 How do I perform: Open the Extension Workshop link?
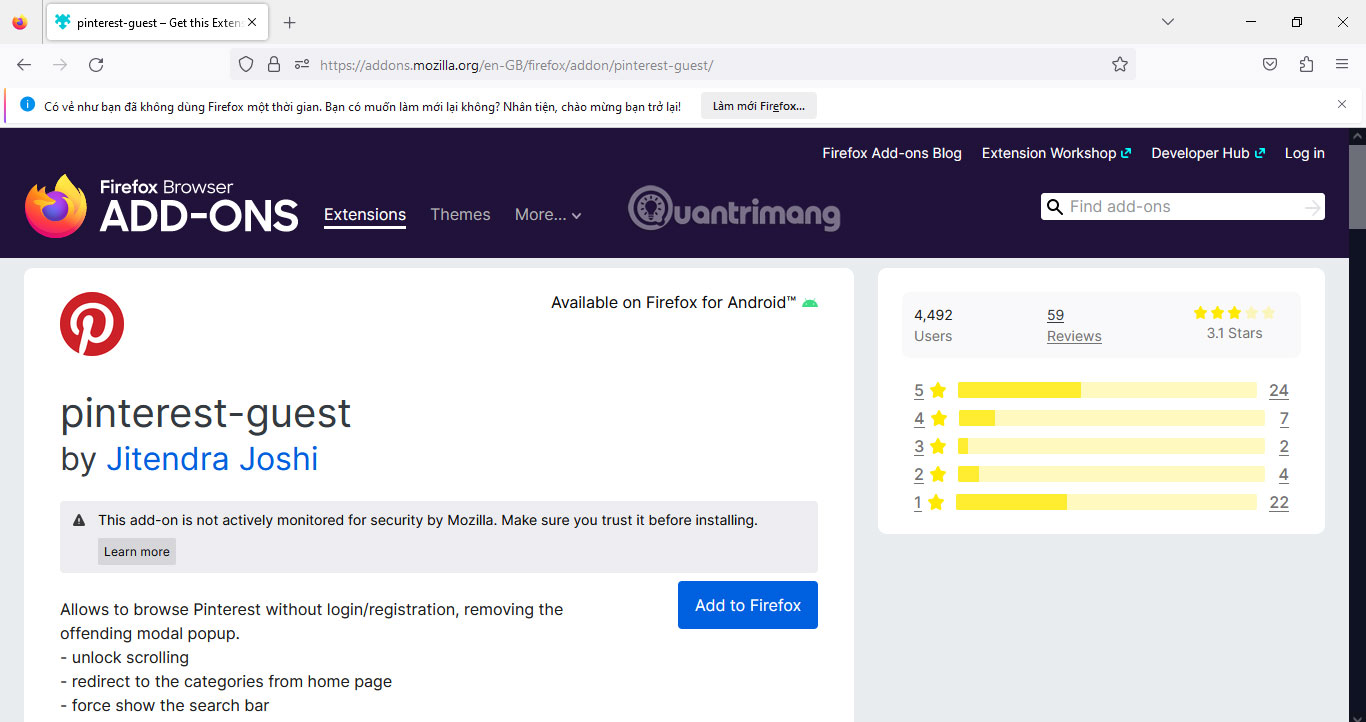1056,153
